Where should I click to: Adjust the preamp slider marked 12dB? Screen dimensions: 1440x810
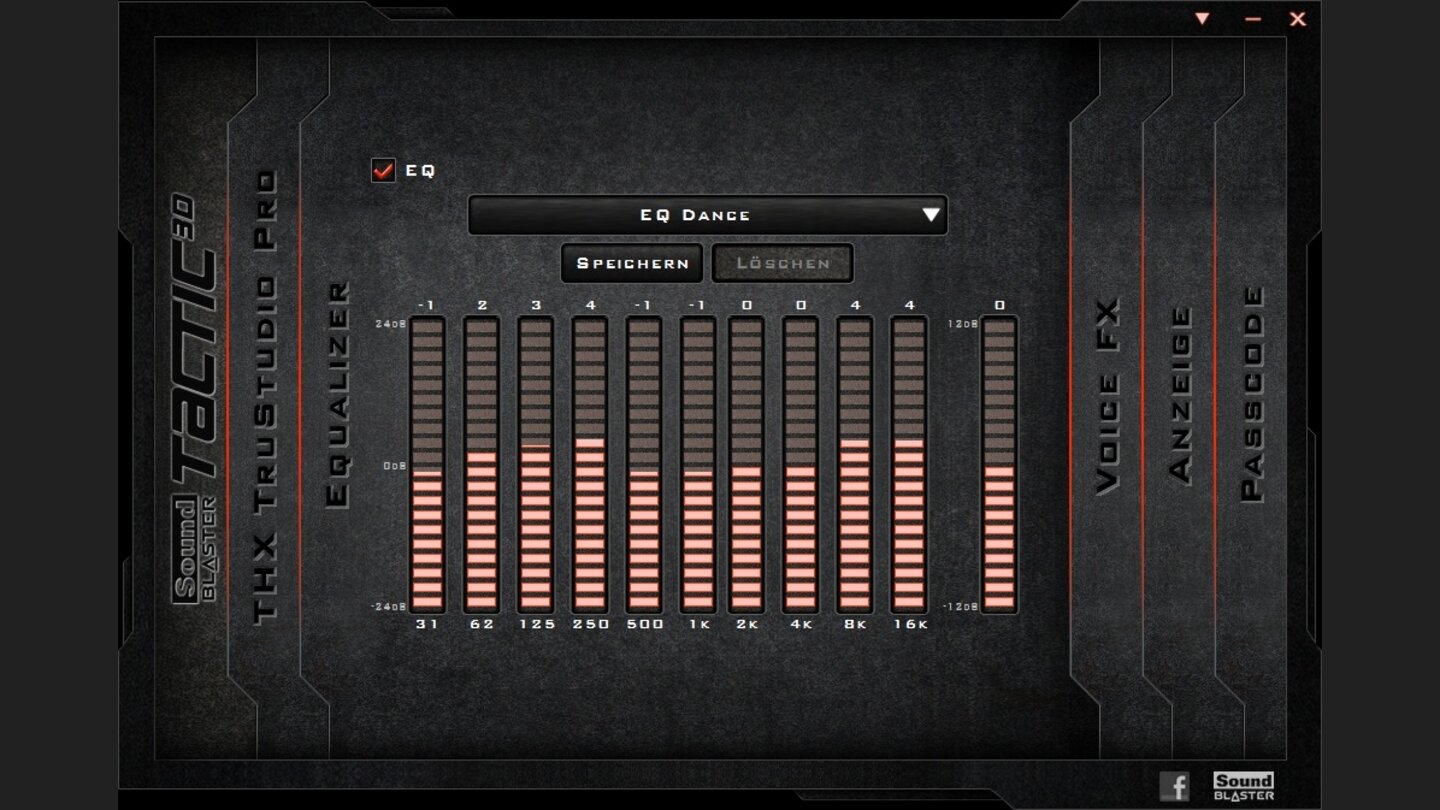[999, 465]
